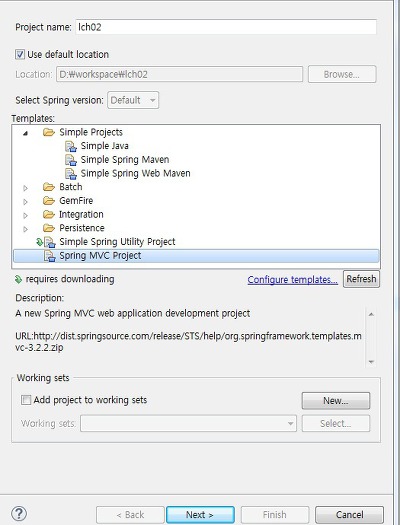This screenshot has width=400, height=525.
Task: Click the Simple Spring Web Maven icon
Action: (x=71, y=174)
